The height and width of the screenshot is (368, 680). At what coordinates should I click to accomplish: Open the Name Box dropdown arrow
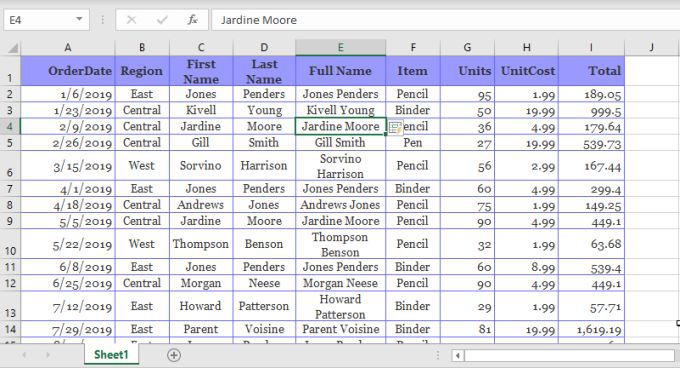point(79,19)
